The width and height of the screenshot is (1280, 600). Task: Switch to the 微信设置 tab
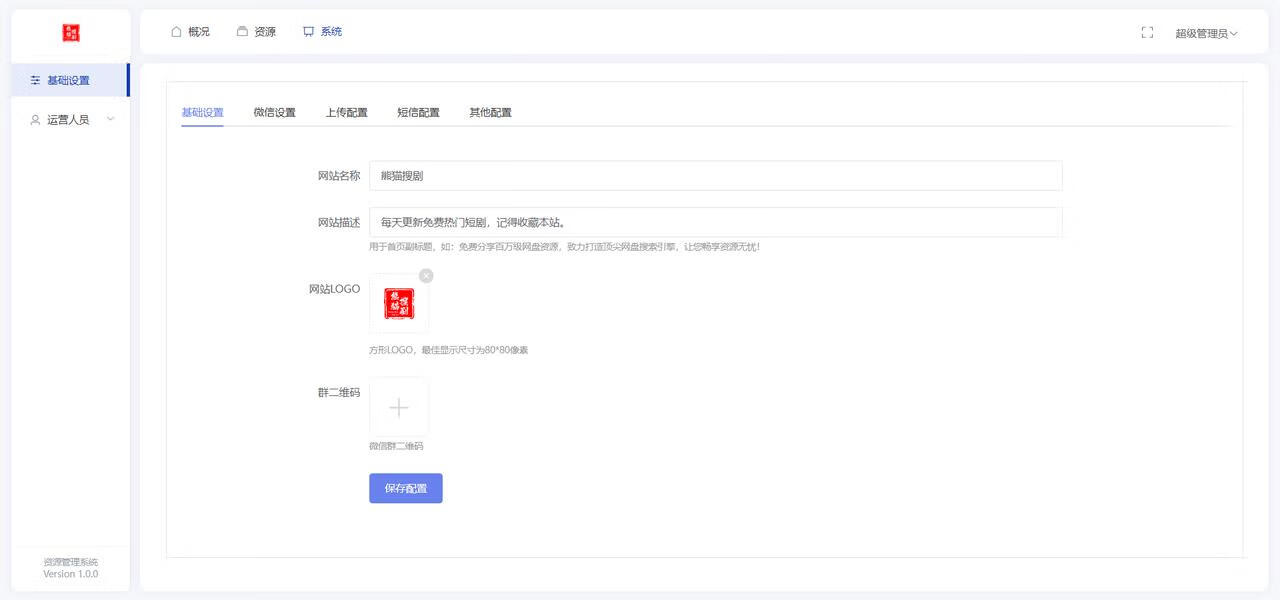(274, 112)
